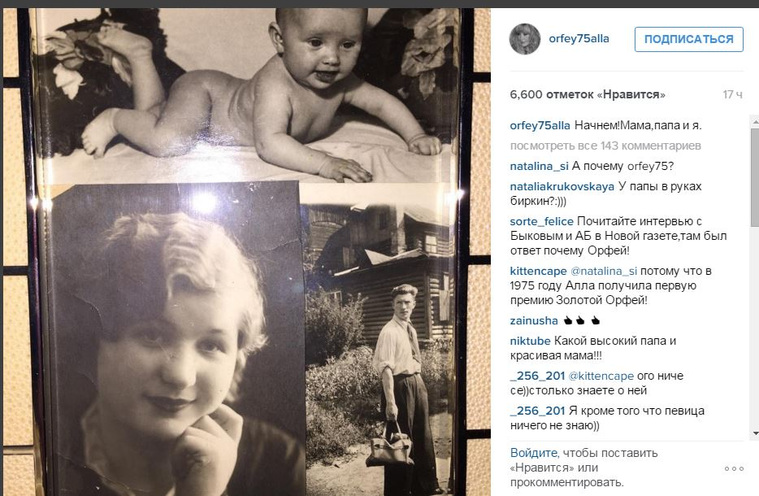The image size is (759, 496).
Task: Open niktube commenter profile
Action: 530,341
